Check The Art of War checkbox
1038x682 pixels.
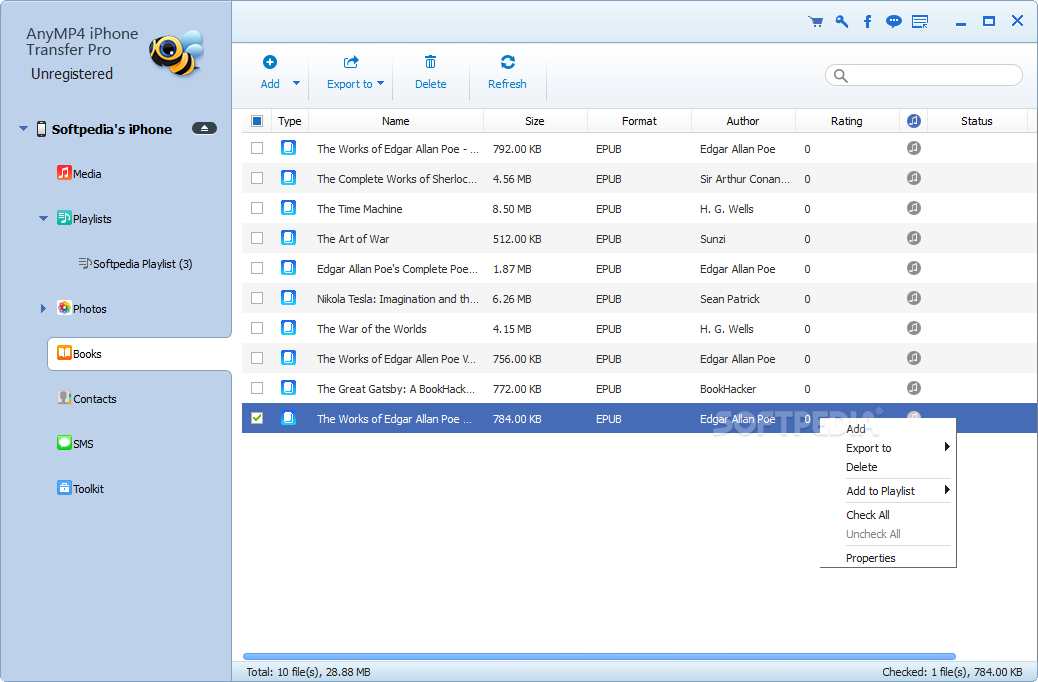[x=257, y=238]
